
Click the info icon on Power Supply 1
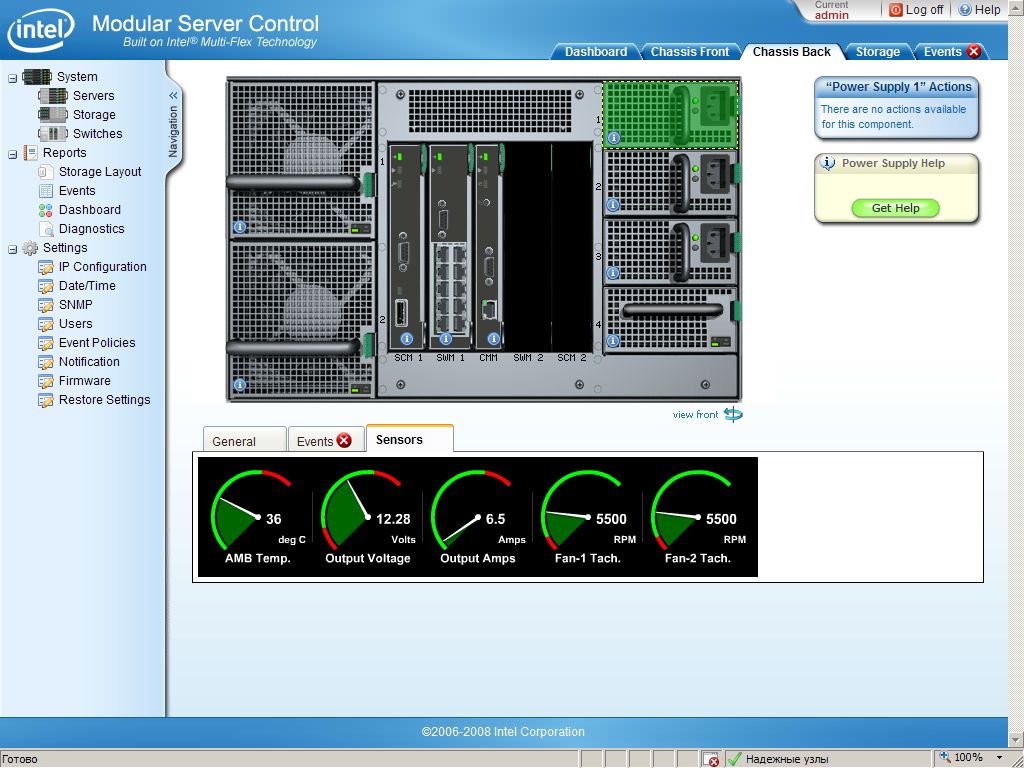tap(613, 138)
